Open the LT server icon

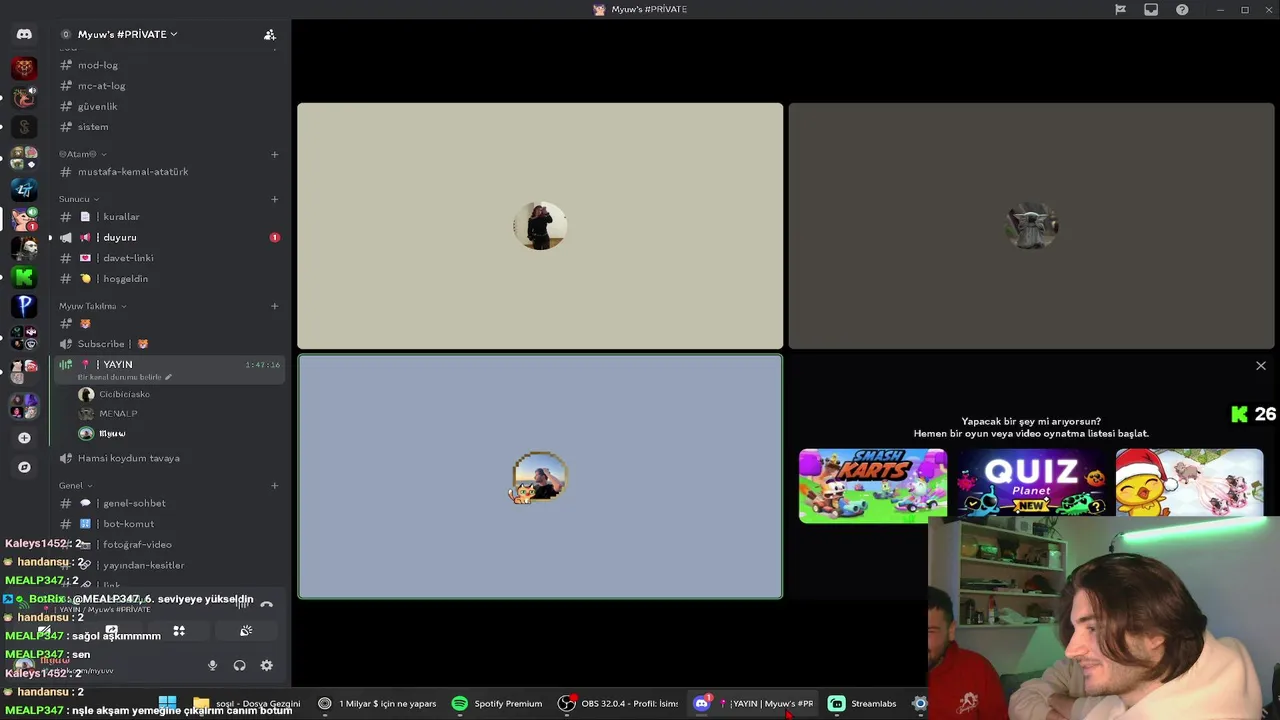[x=24, y=188]
